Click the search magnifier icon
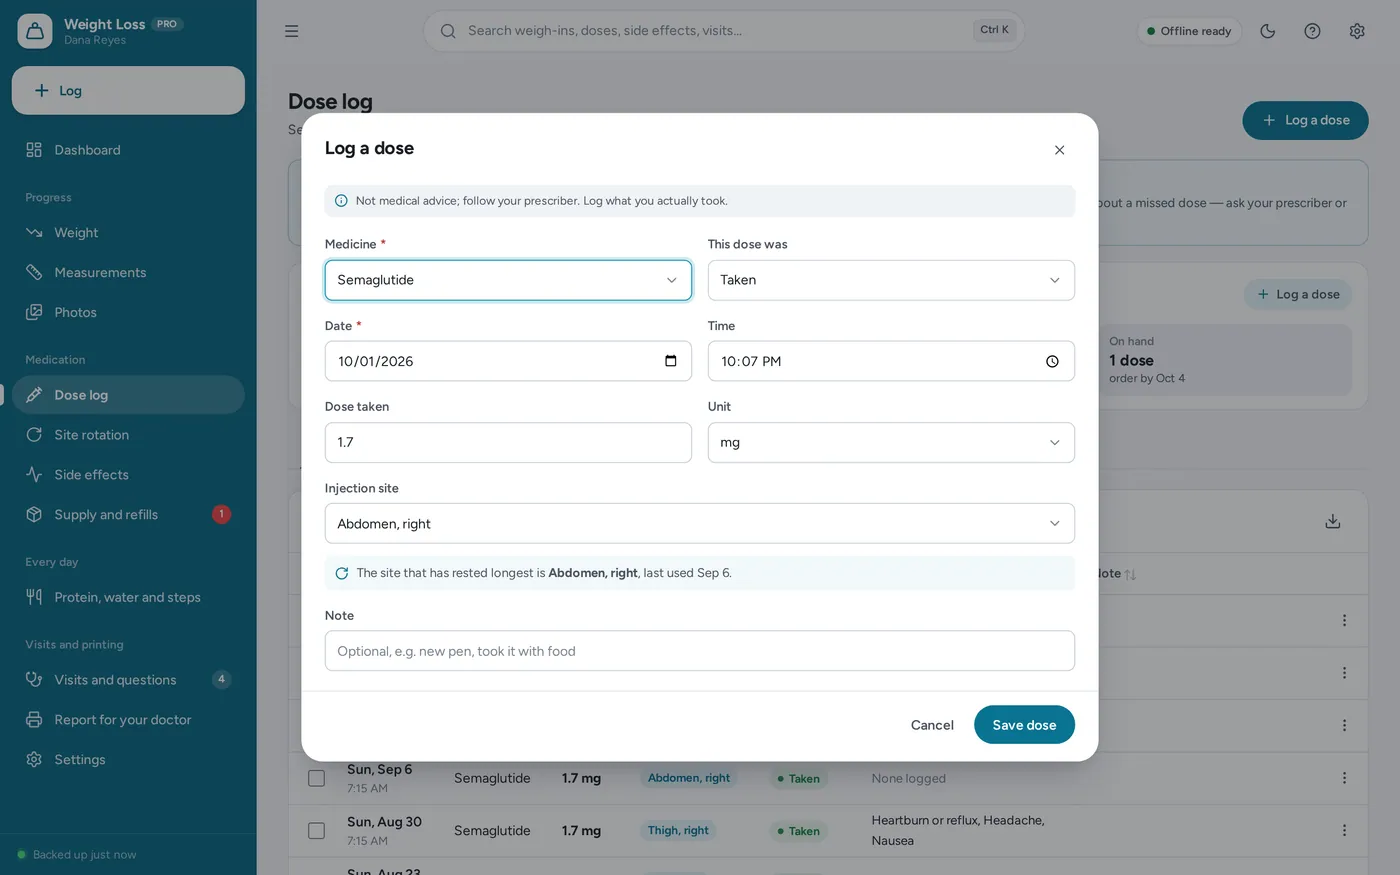 tap(448, 31)
